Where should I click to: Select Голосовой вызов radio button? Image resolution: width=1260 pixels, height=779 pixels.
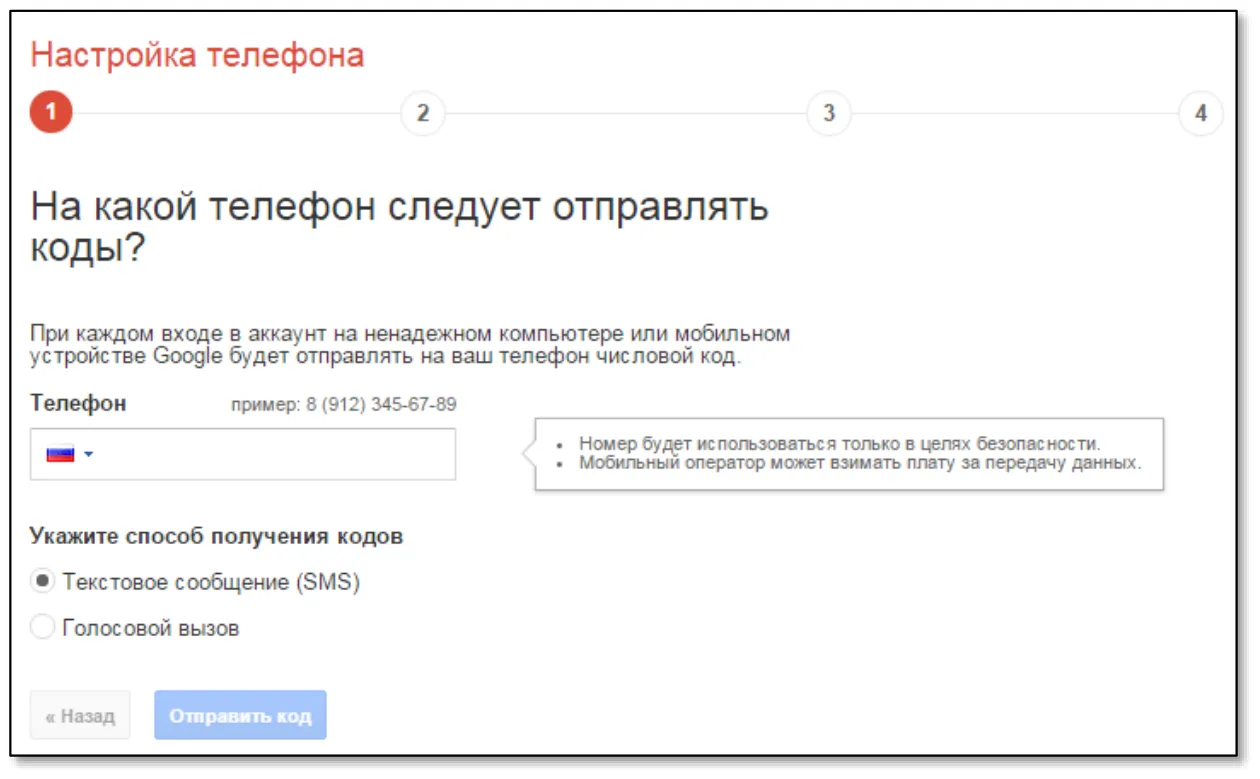coord(42,628)
